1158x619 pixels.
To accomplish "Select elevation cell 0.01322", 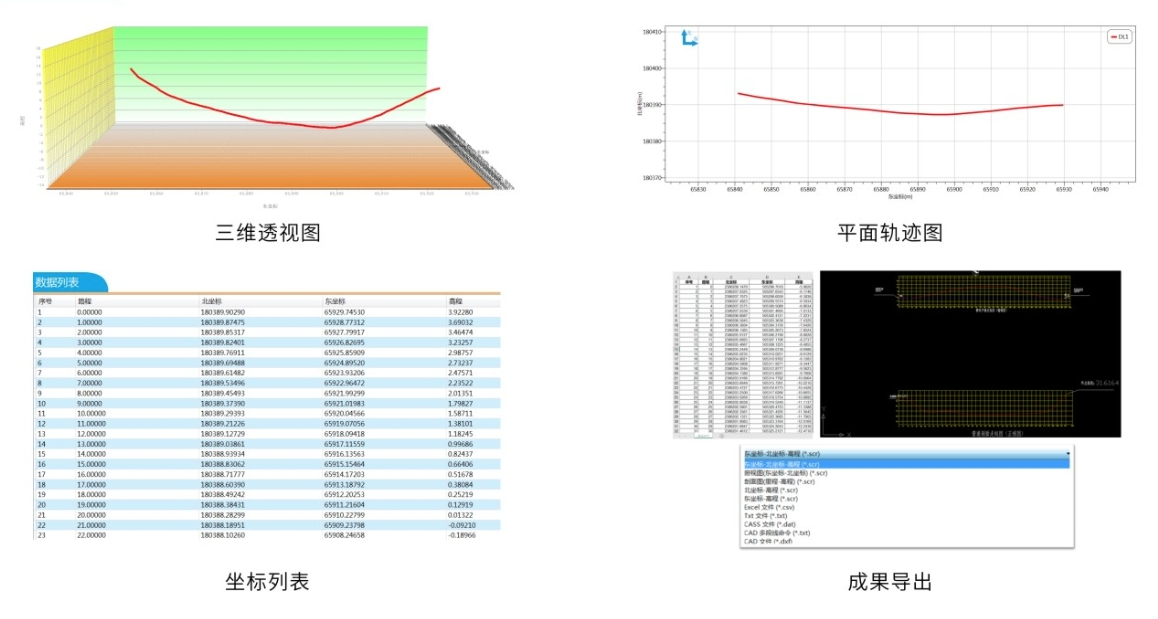I will [x=460, y=516].
